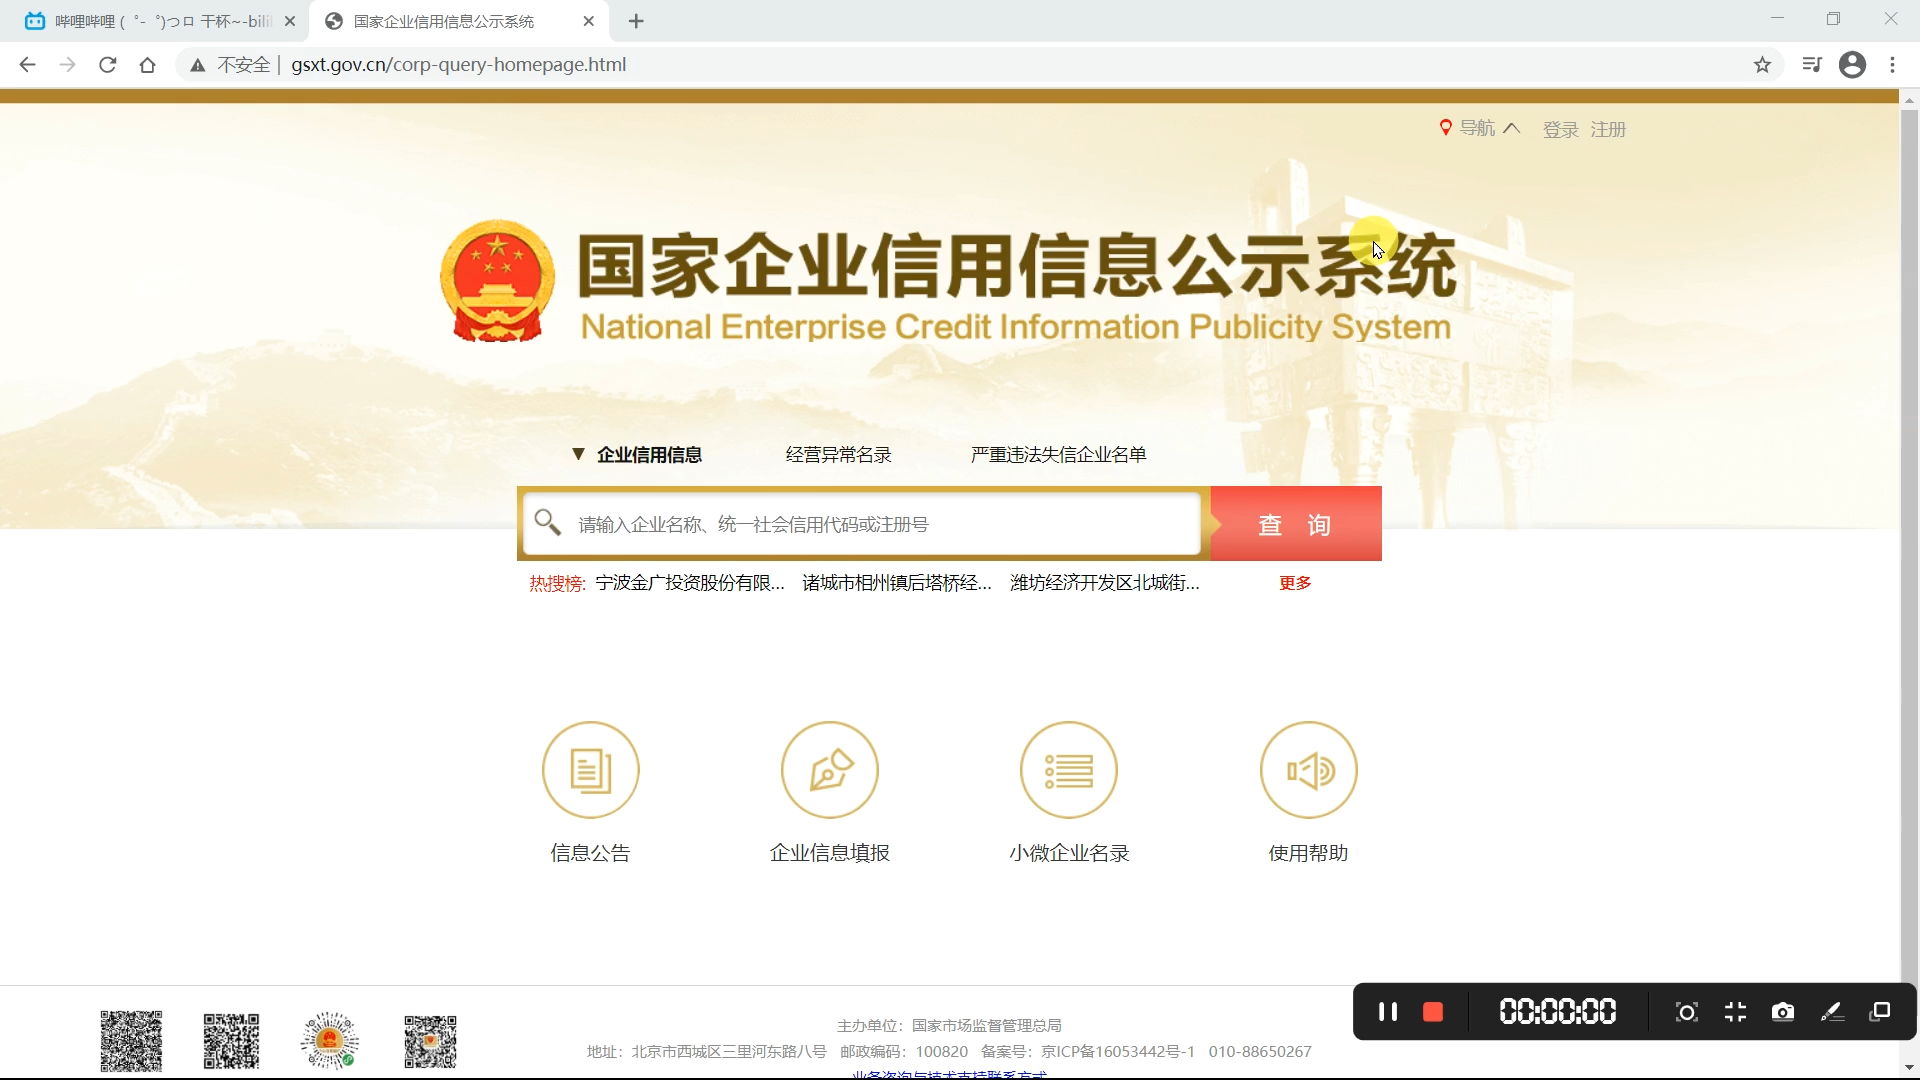Open the Chrome three-dot menu

(x=1892, y=65)
